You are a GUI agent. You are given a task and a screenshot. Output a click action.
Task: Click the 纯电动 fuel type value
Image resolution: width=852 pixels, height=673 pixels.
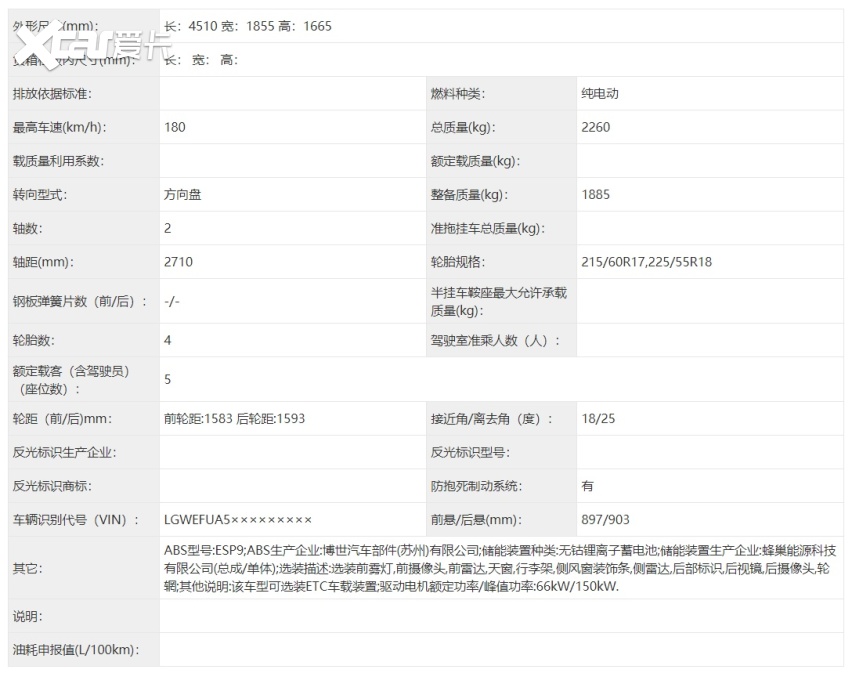point(600,94)
